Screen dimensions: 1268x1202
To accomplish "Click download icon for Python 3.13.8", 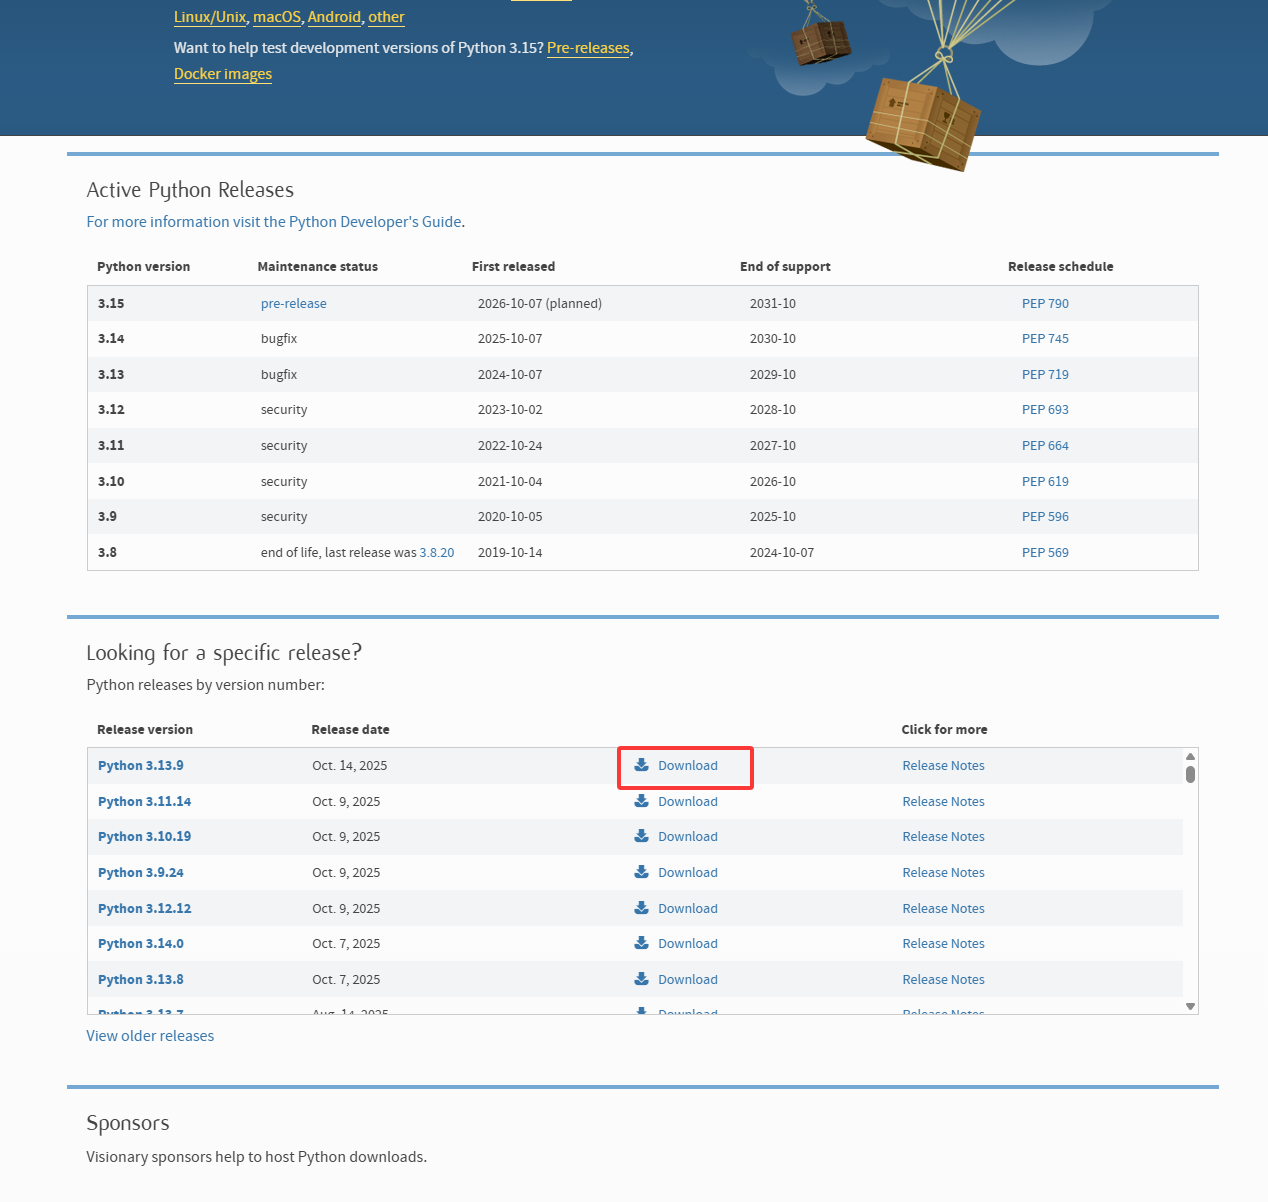I will pyautogui.click(x=642, y=979).
